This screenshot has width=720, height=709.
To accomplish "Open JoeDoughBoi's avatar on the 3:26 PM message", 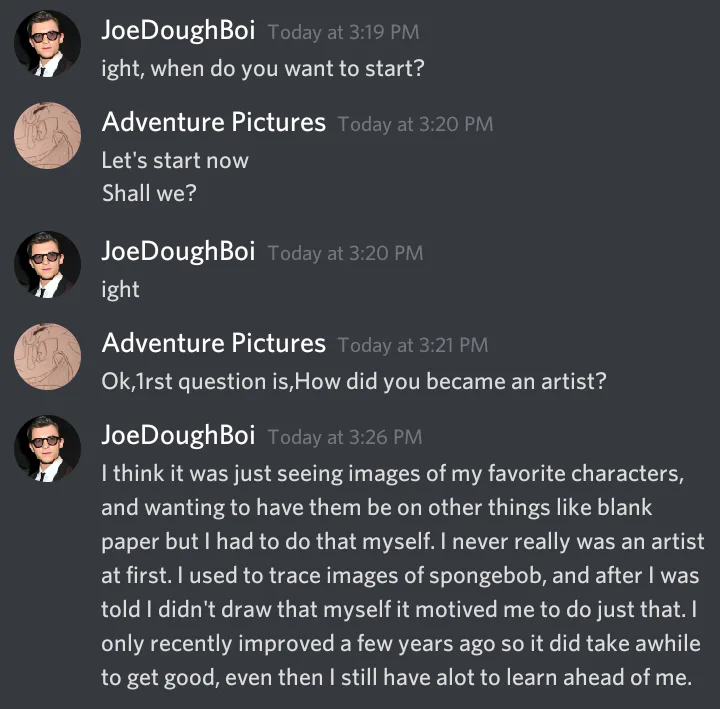I will coord(47,449).
